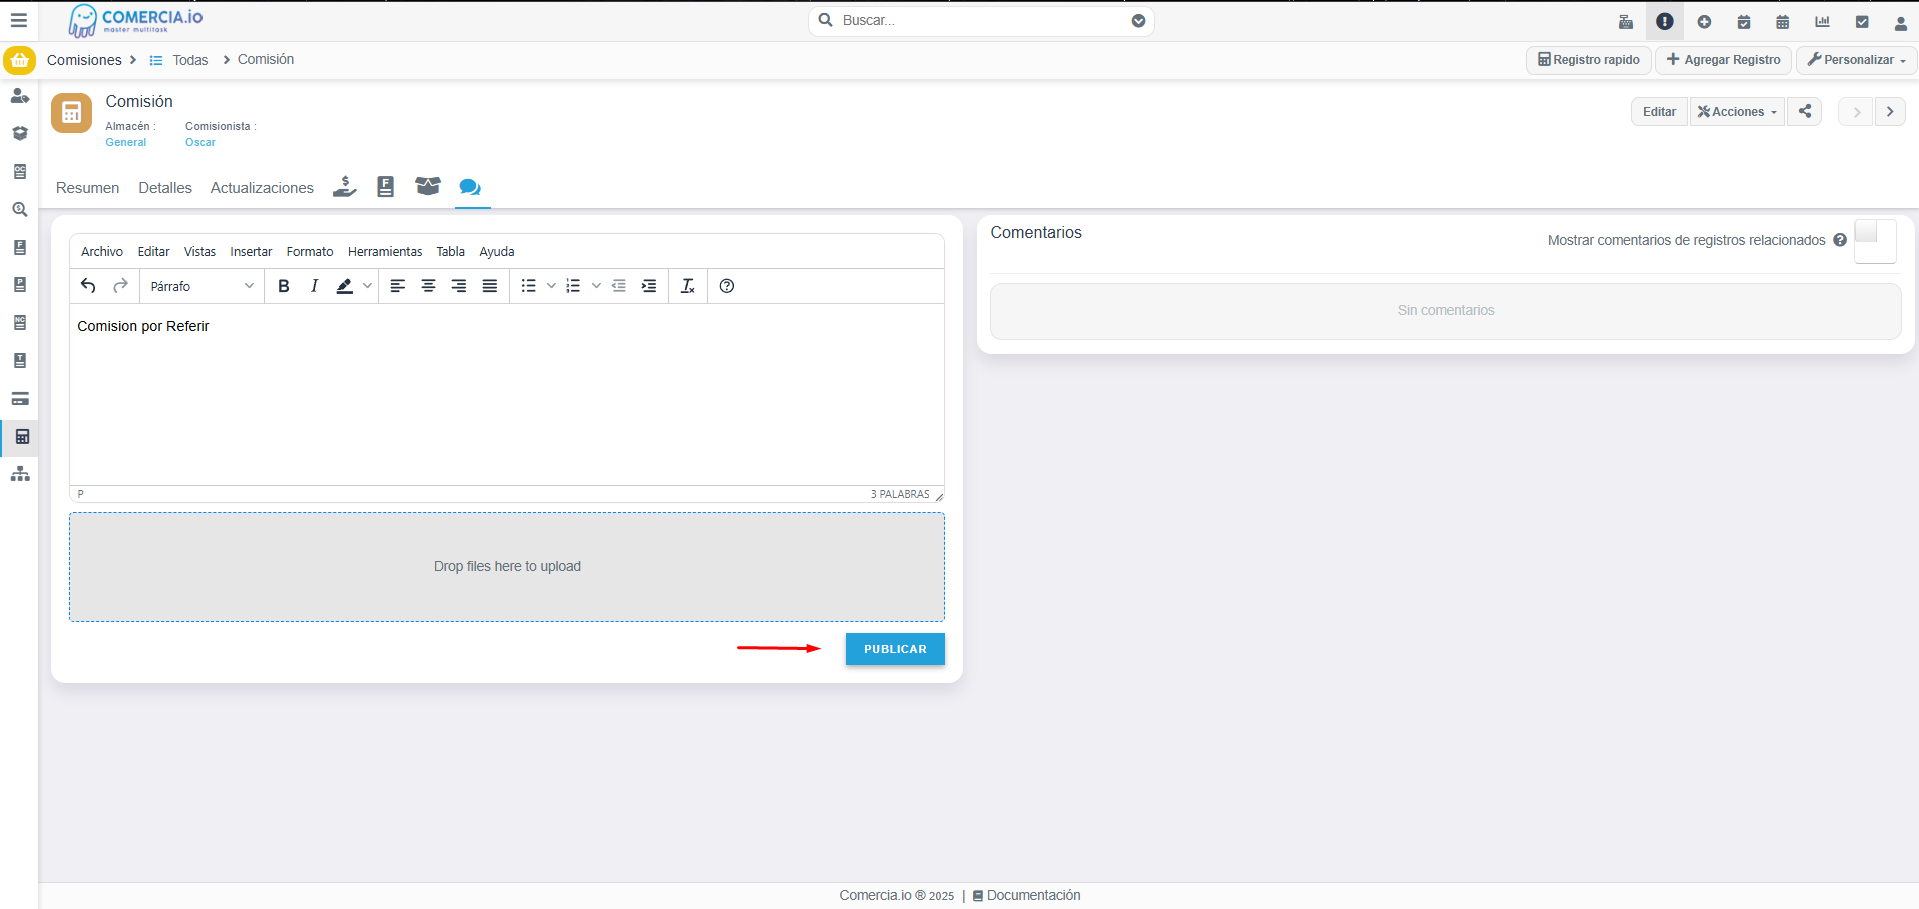Open the bar chart reports icon
The width and height of the screenshot is (1919, 909).
coord(1822,22)
